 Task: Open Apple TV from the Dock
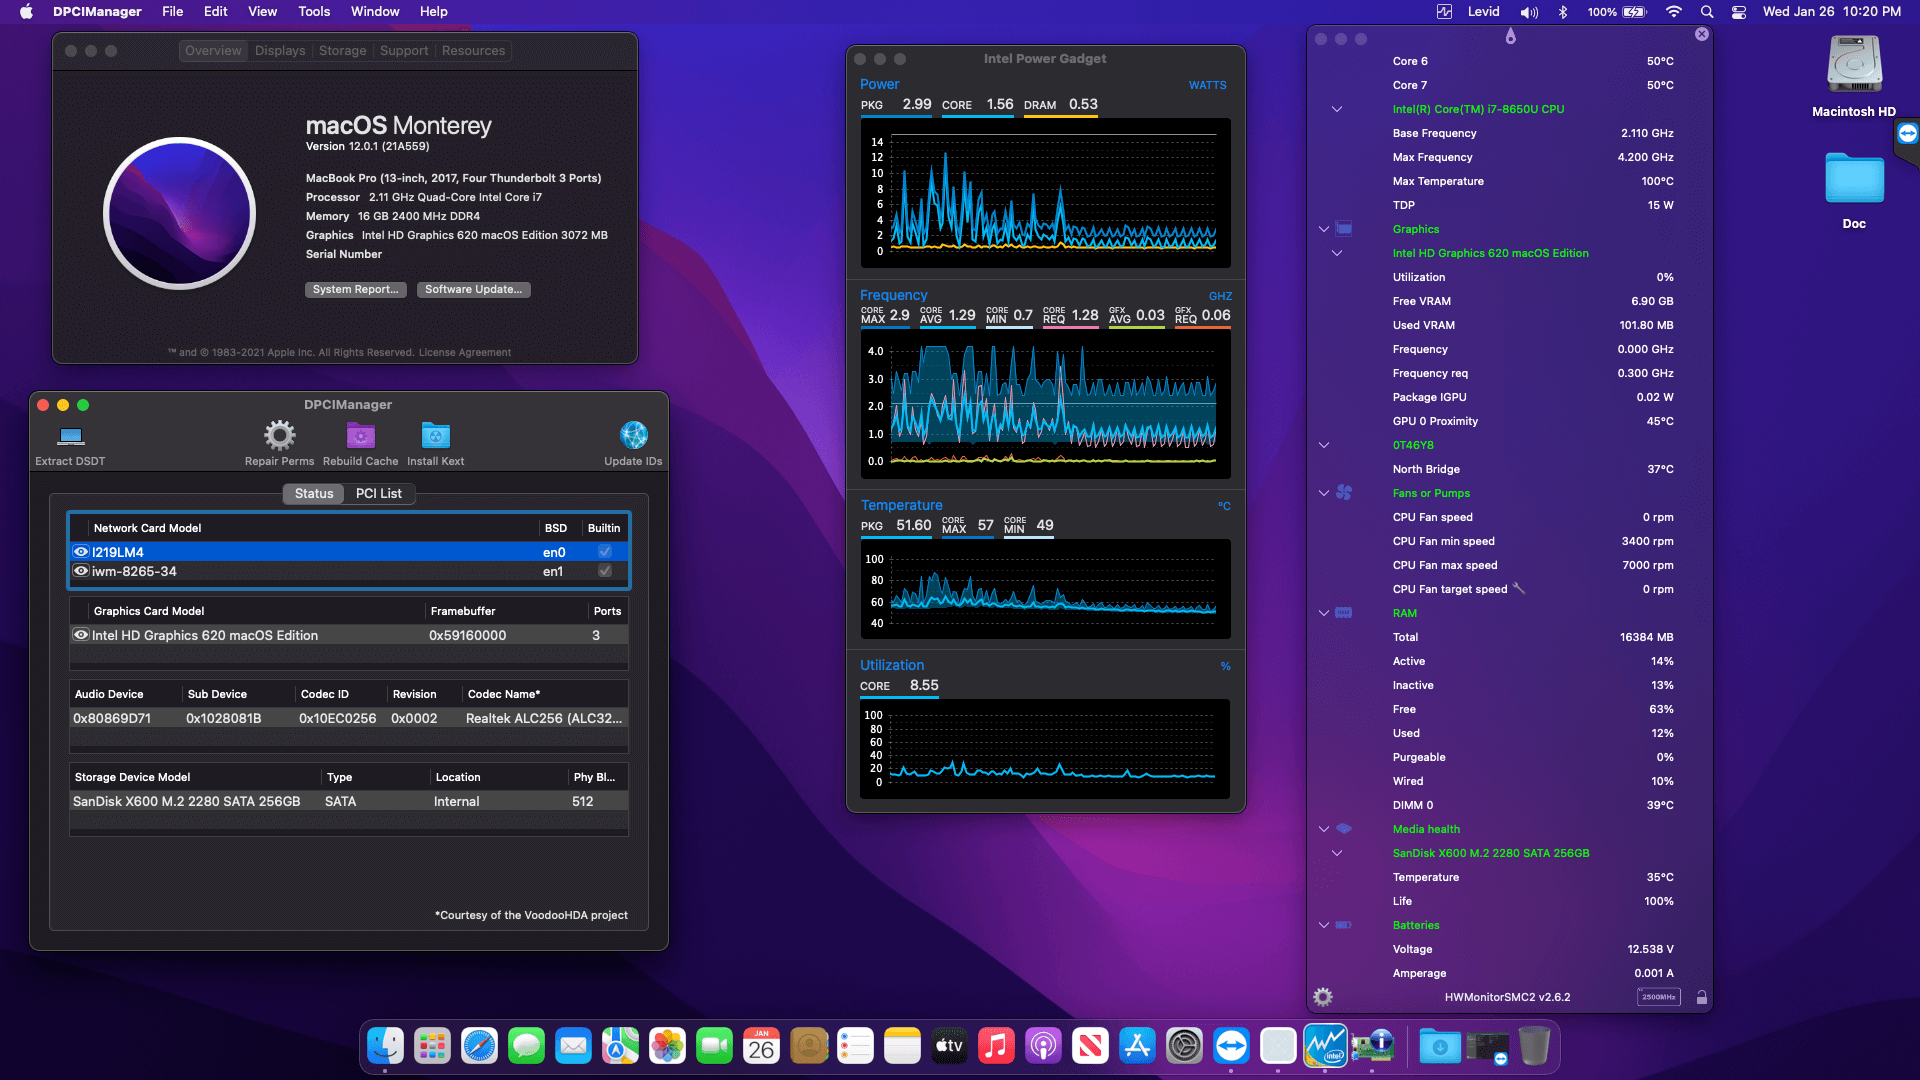pyautogui.click(x=949, y=1046)
